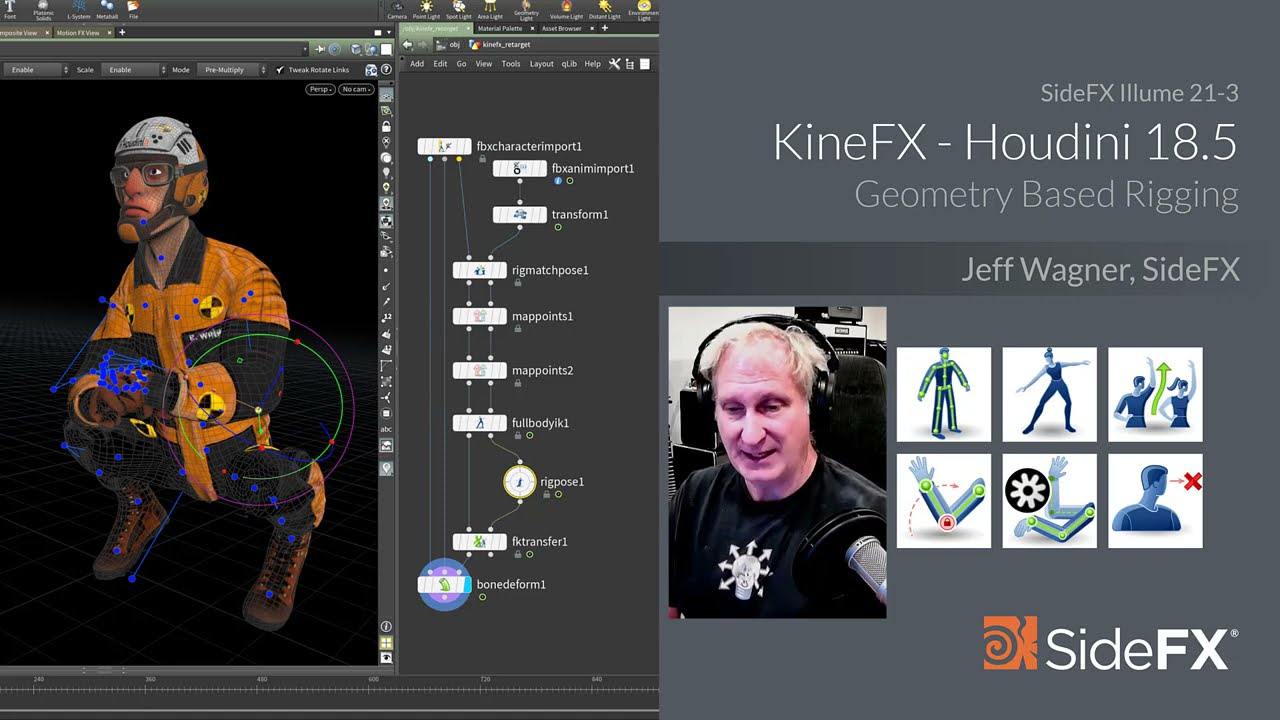
Task: Toggle Tweak Rotate Links checkbox
Action: pyautogui.click(x=279, y=70)
